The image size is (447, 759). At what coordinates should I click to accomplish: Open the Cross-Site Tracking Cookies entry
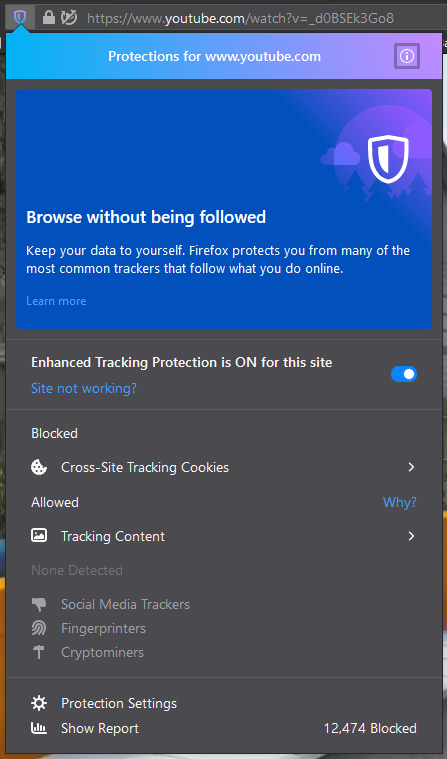pos(224,467)
